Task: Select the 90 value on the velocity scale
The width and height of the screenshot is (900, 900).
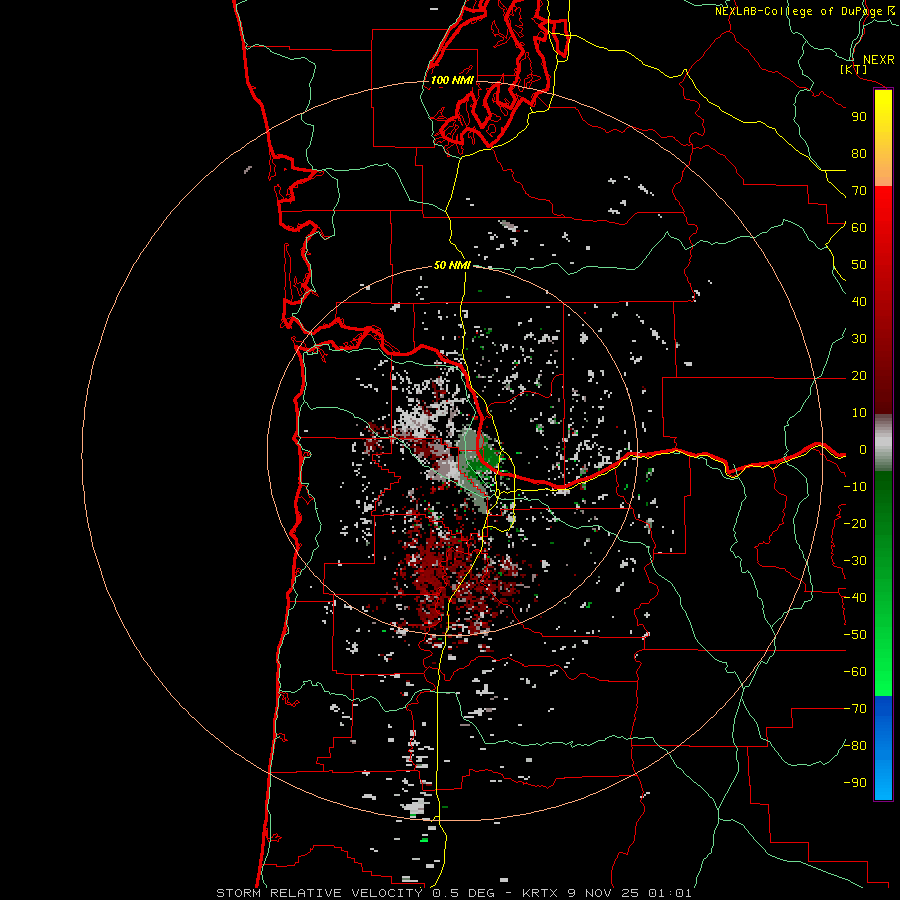Action: [859, 117]
